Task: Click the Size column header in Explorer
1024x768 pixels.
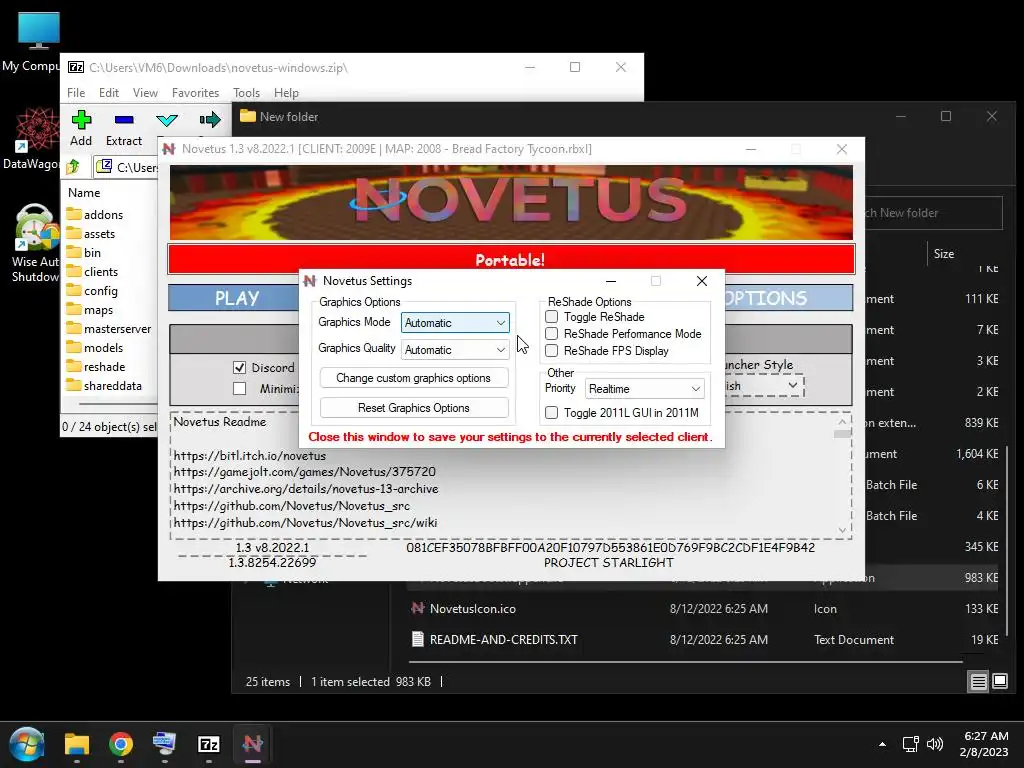Action: (944, 253)
